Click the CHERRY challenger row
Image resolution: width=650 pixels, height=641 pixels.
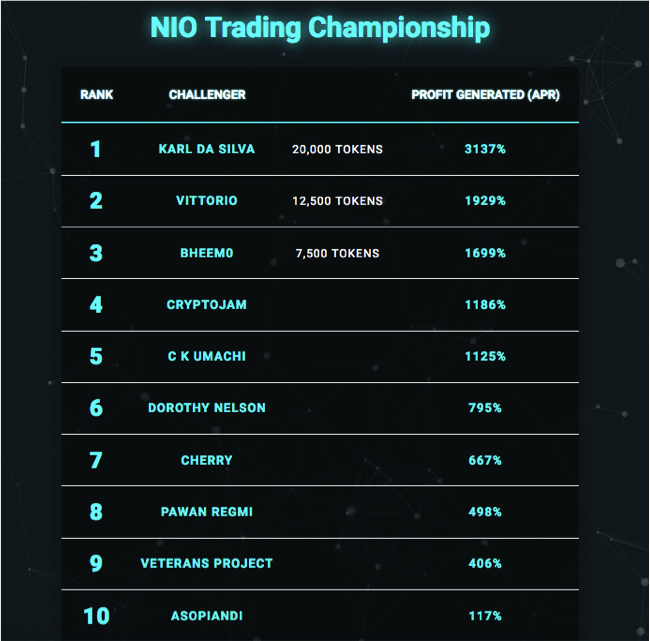[207, 460]
